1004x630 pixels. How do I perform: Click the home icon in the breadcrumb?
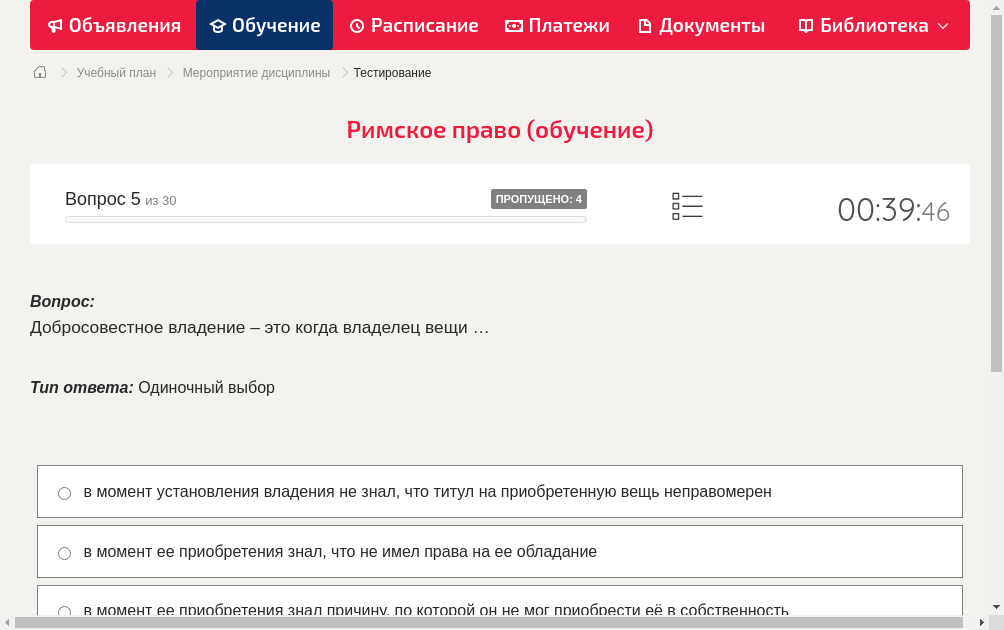coord(39,72)
